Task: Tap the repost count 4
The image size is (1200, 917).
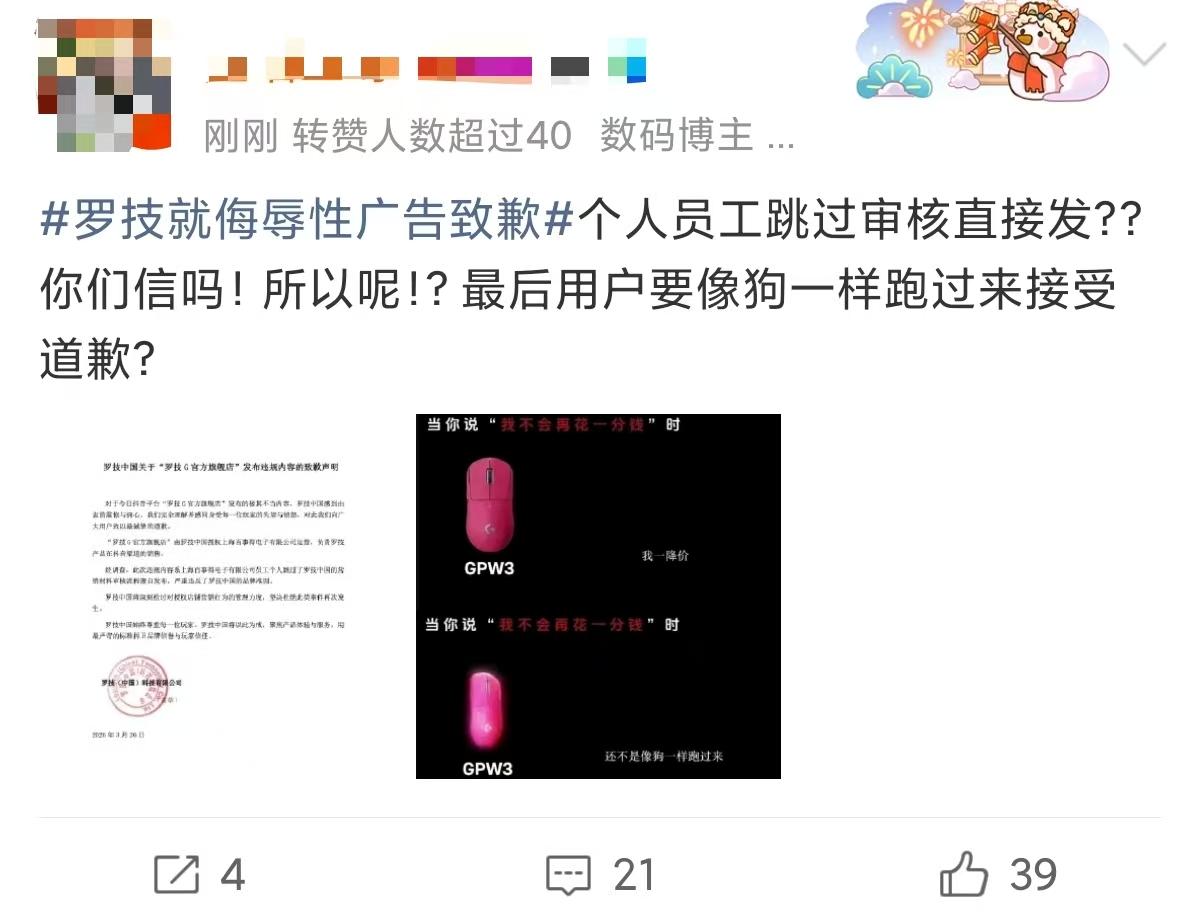Action: tap(232, 875)
